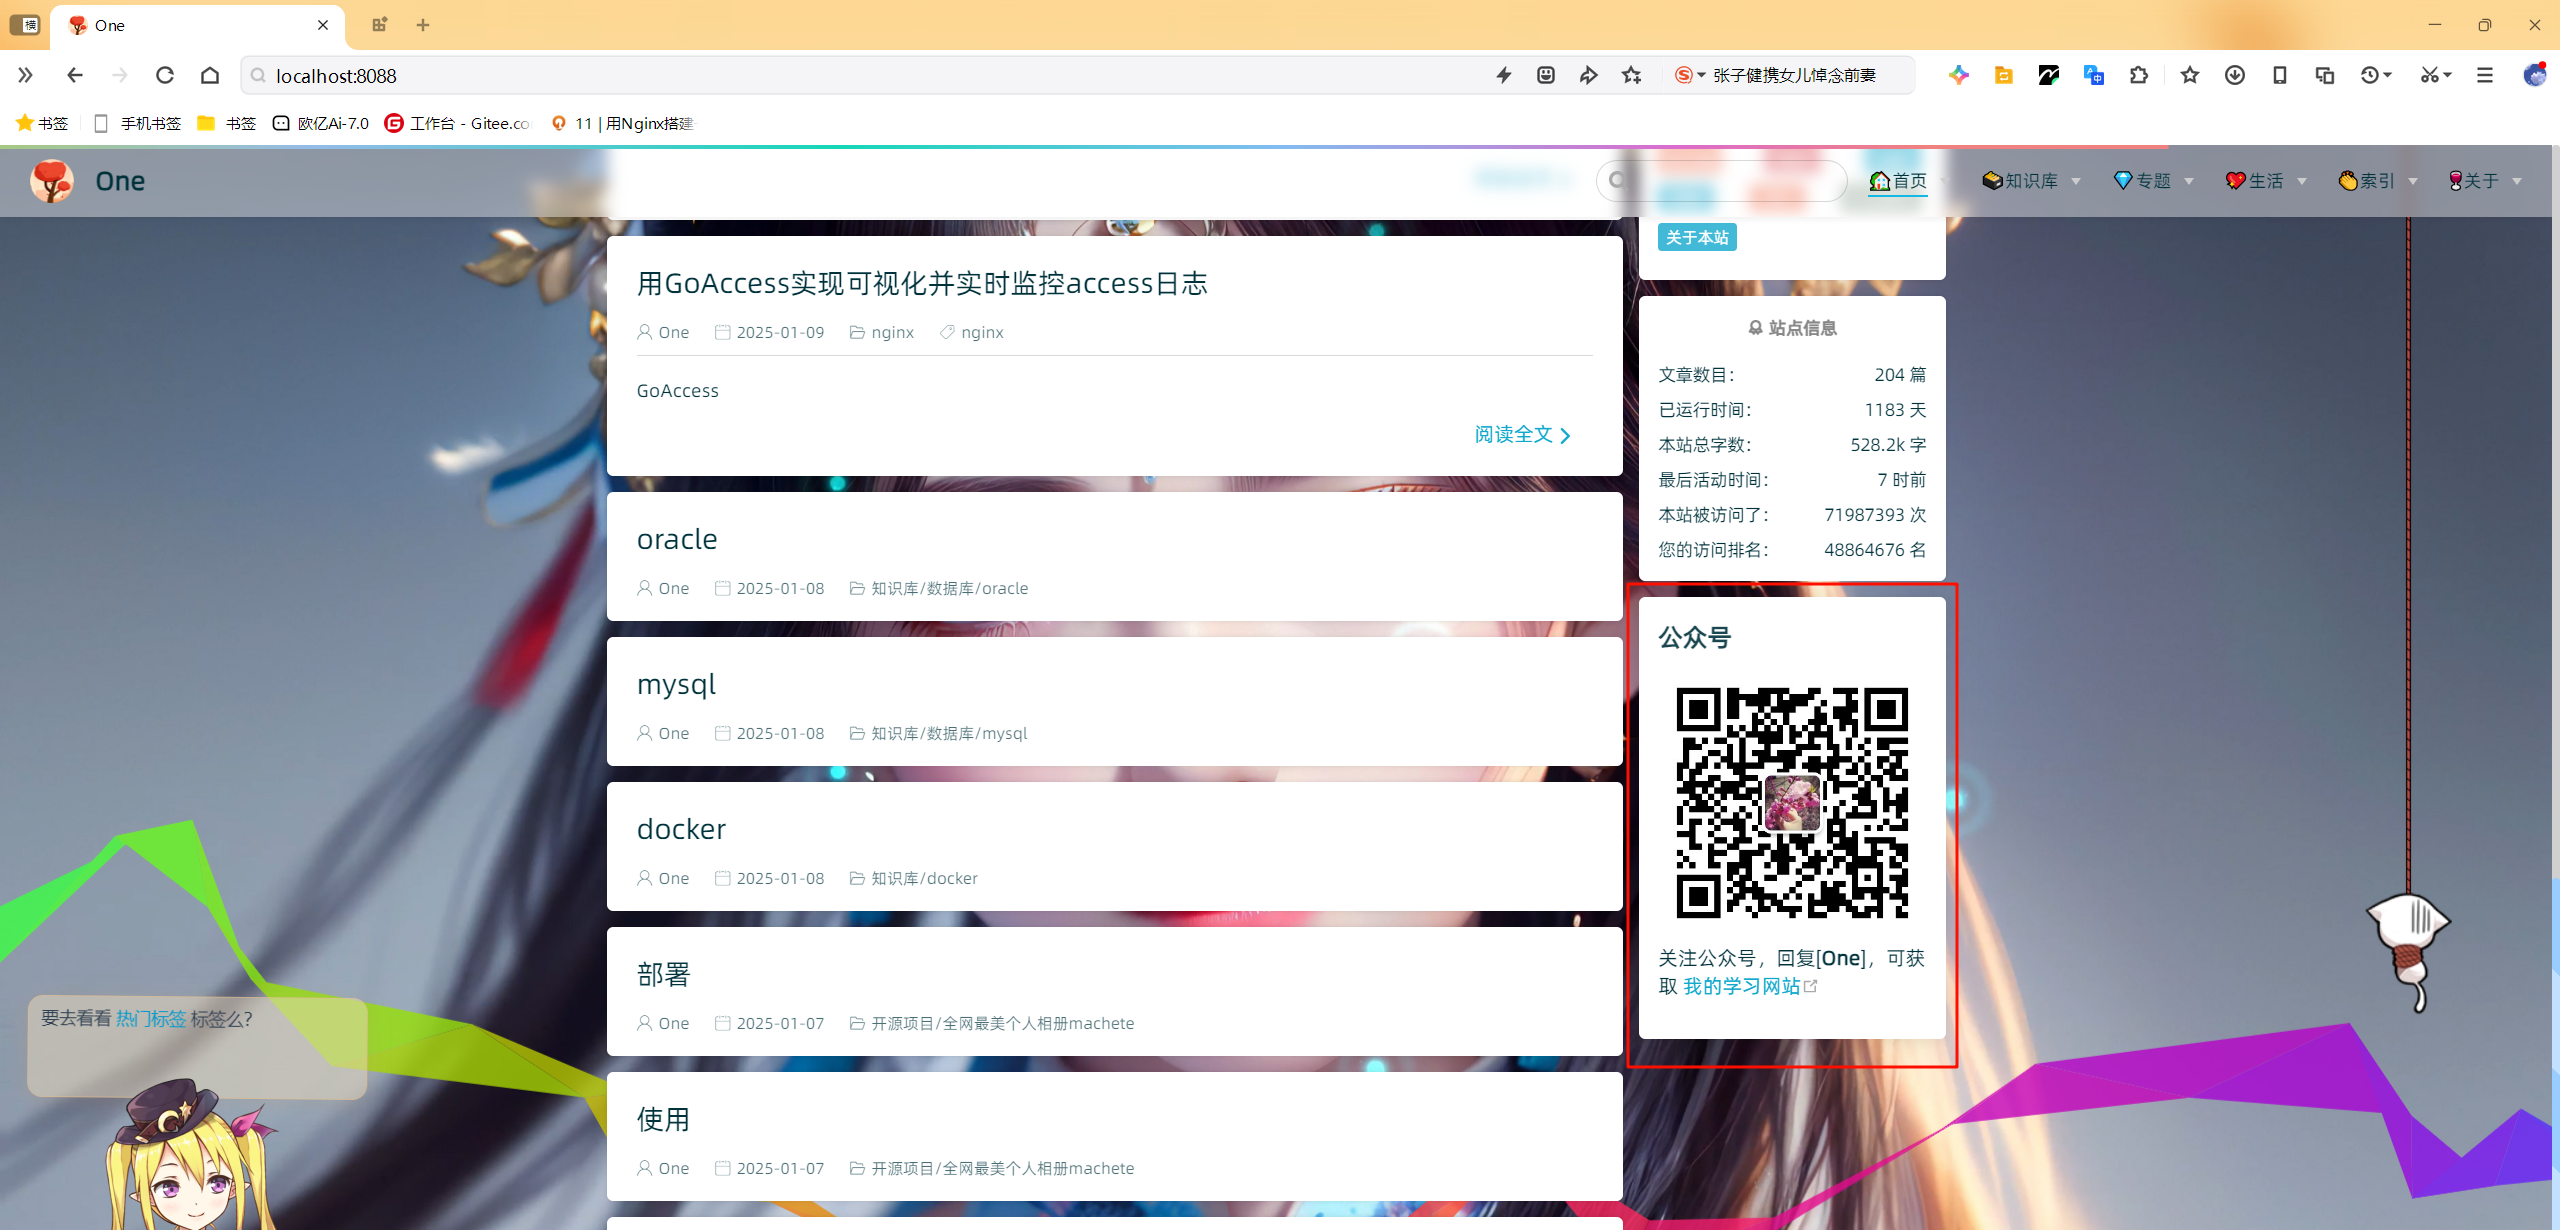
Task: Click the 热门标签 link in speech bubble
Action: click(x=151, y=1018)
